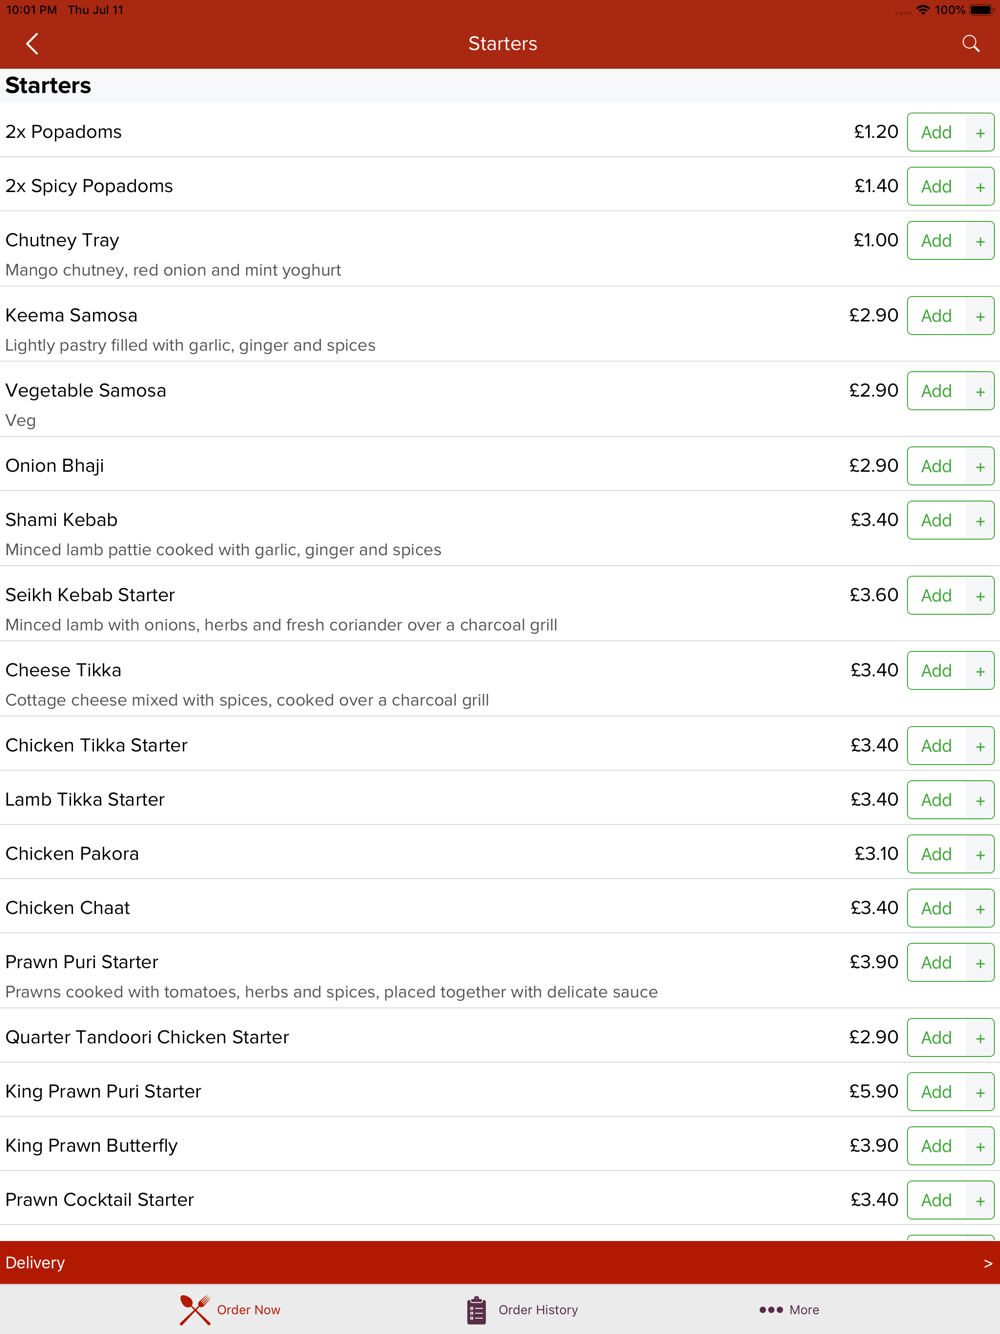This screenshot has height=1334, width=1000.
Task: Switch to the Order History tab
Action: pyautogui.click(x=522, y=1310)
